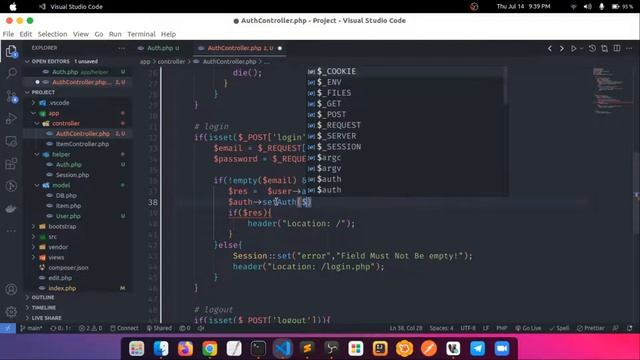Change the PHP language mode
The width and height of the screenshot is (640, 360).
point(502,328)
